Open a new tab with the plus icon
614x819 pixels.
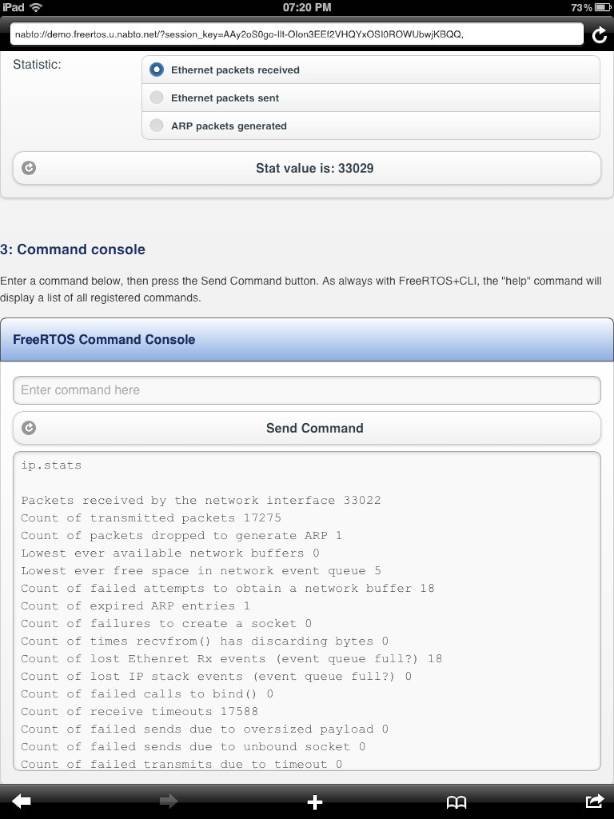tap(315, 801)
